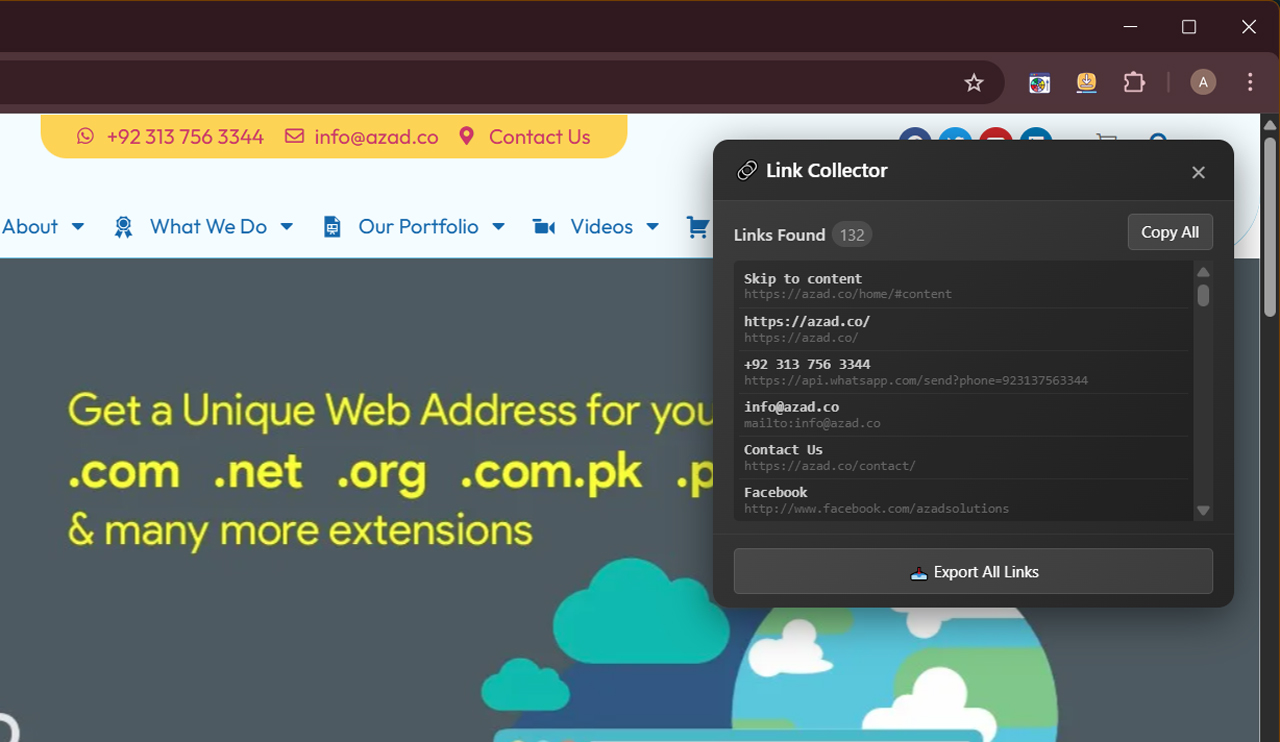Viewport: 1280px width, 742px height.
Task: Click the link list scrollbar thumb
Action: tap(1203, 295)
